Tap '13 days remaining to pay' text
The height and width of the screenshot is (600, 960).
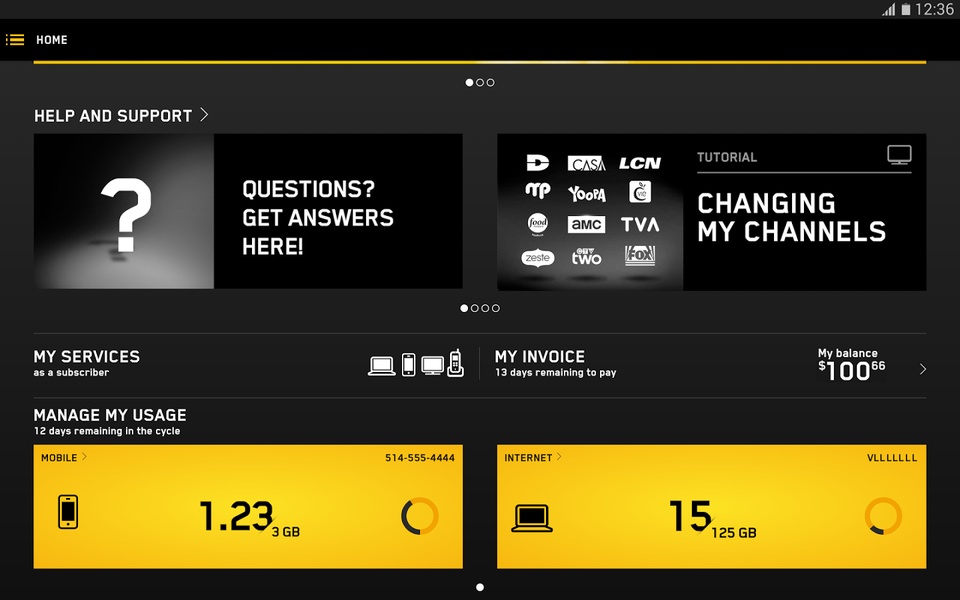(x=555, y=373)
